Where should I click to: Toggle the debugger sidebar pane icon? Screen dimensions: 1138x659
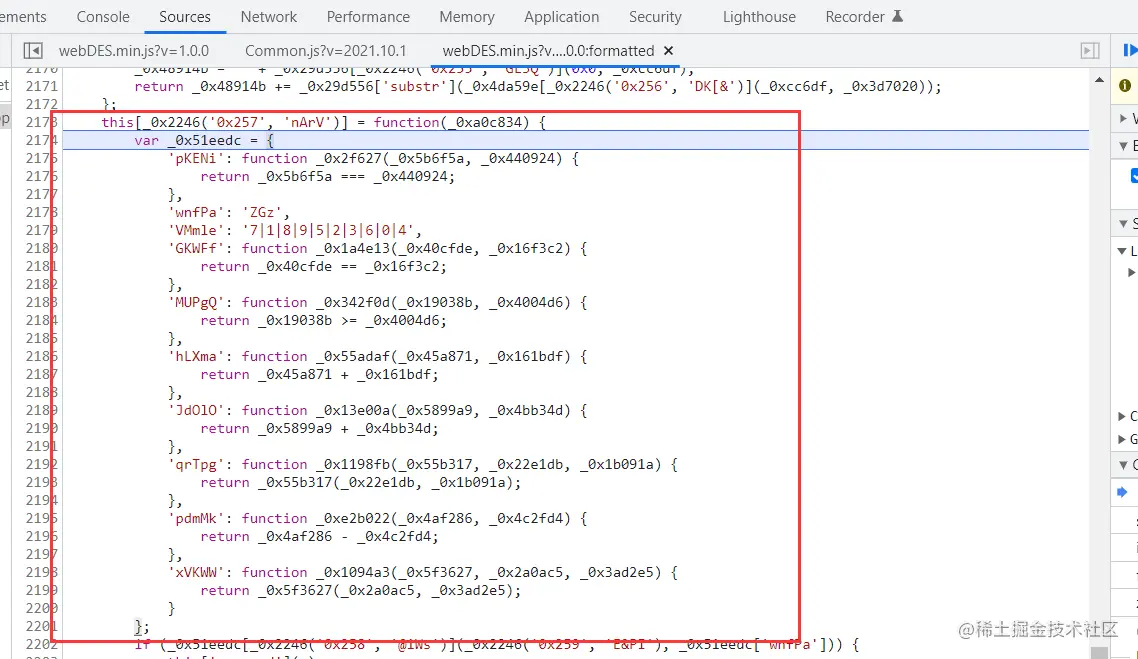pyautogui.click(x=1089, y=51)
